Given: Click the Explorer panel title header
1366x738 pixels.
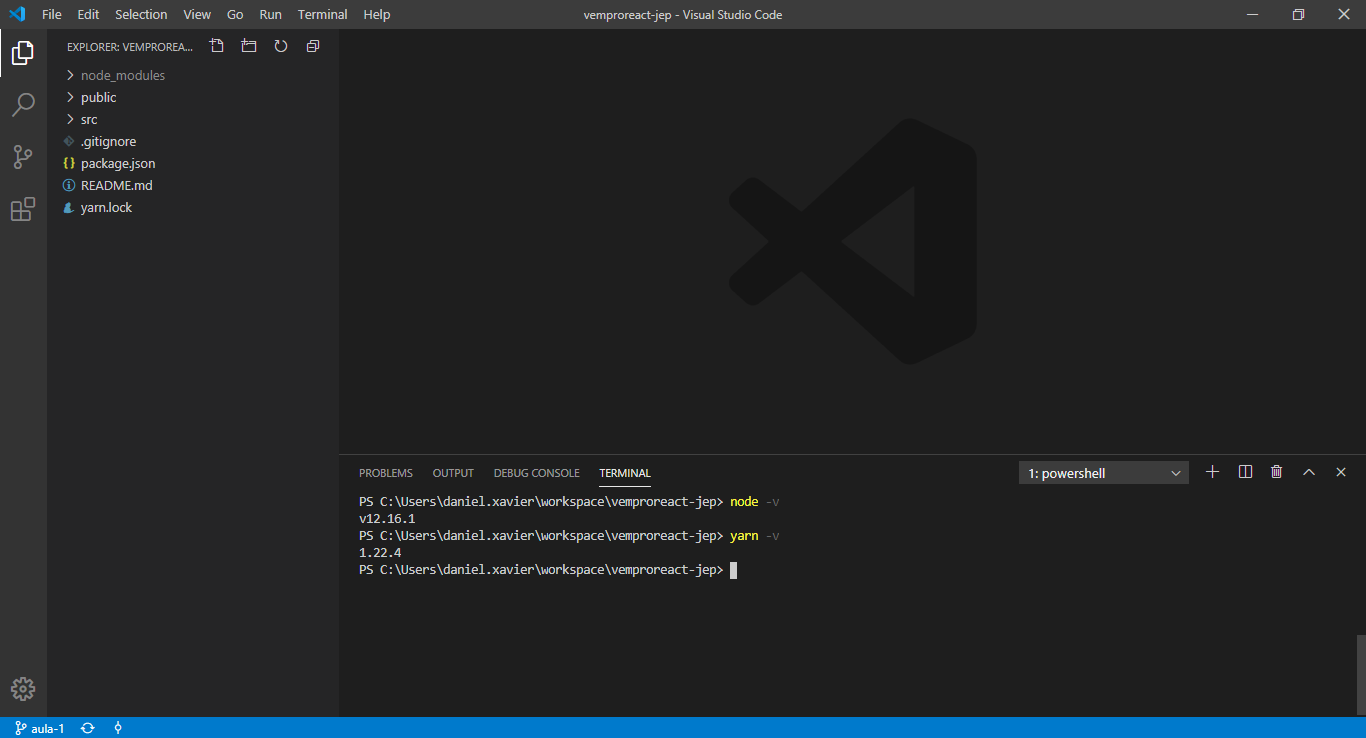Looking at the screenshot, I should [x=130, y=46].
